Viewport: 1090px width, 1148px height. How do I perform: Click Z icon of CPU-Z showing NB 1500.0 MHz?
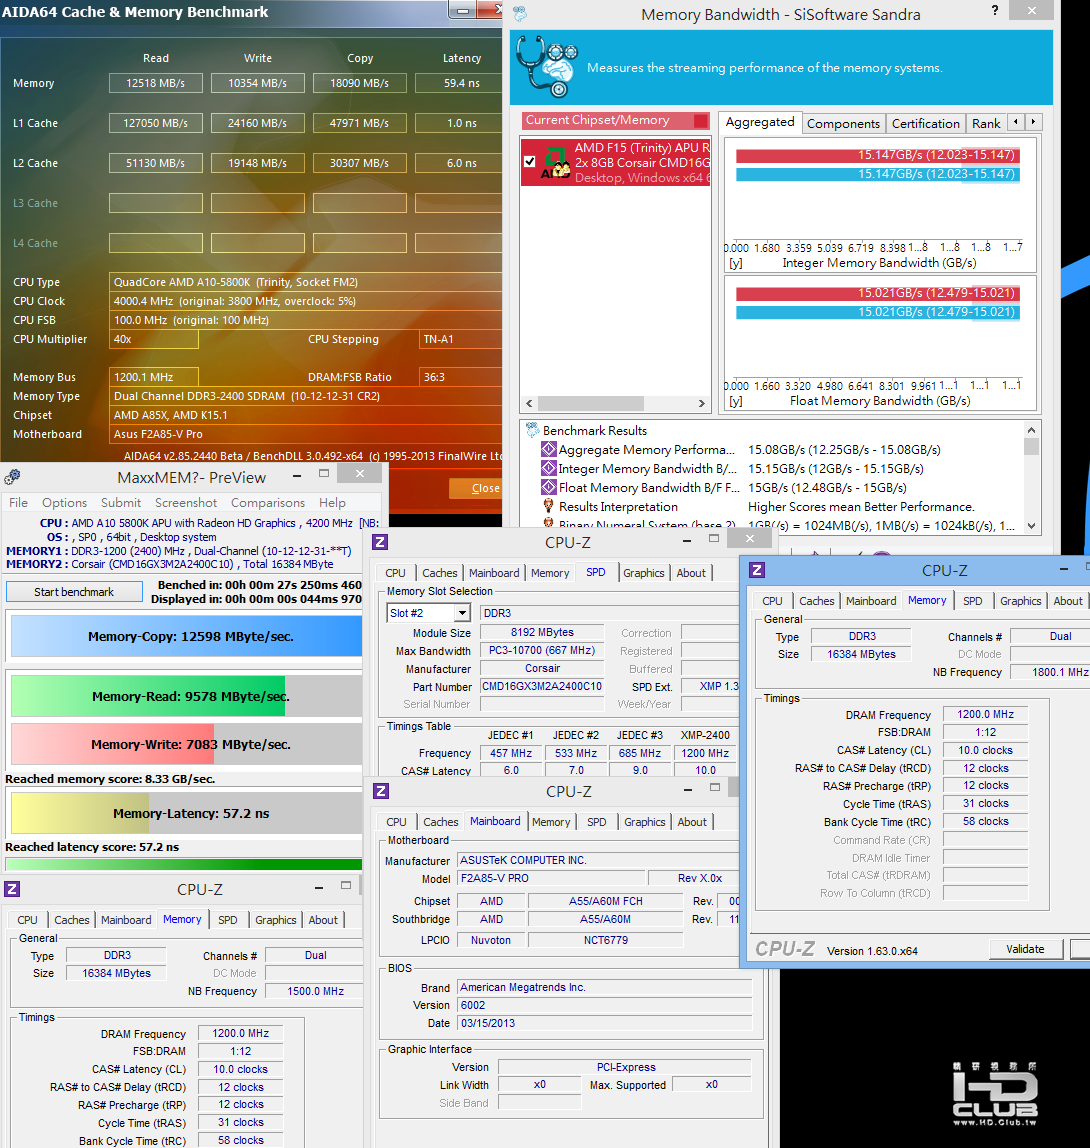point(12,889)
